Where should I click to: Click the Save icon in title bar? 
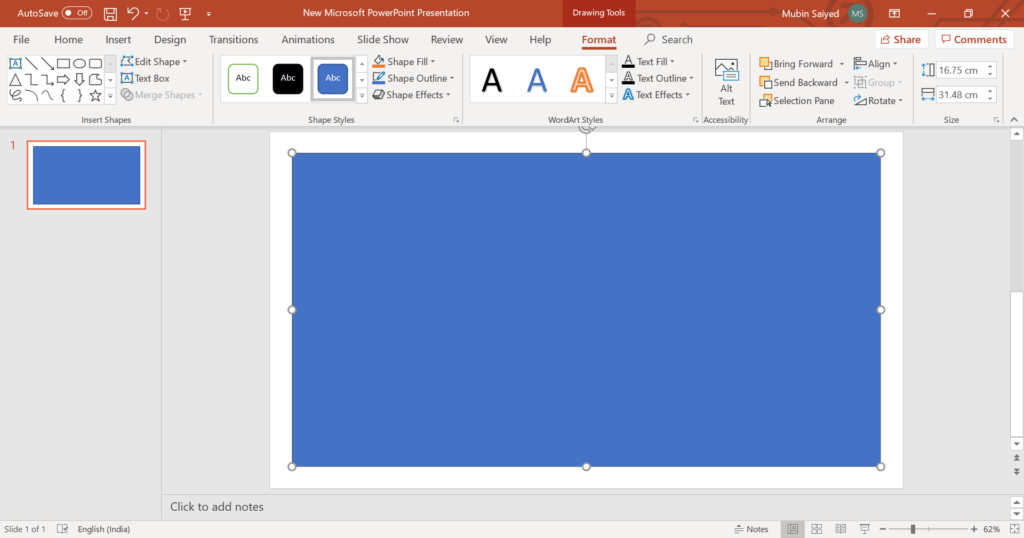(110, 13)
